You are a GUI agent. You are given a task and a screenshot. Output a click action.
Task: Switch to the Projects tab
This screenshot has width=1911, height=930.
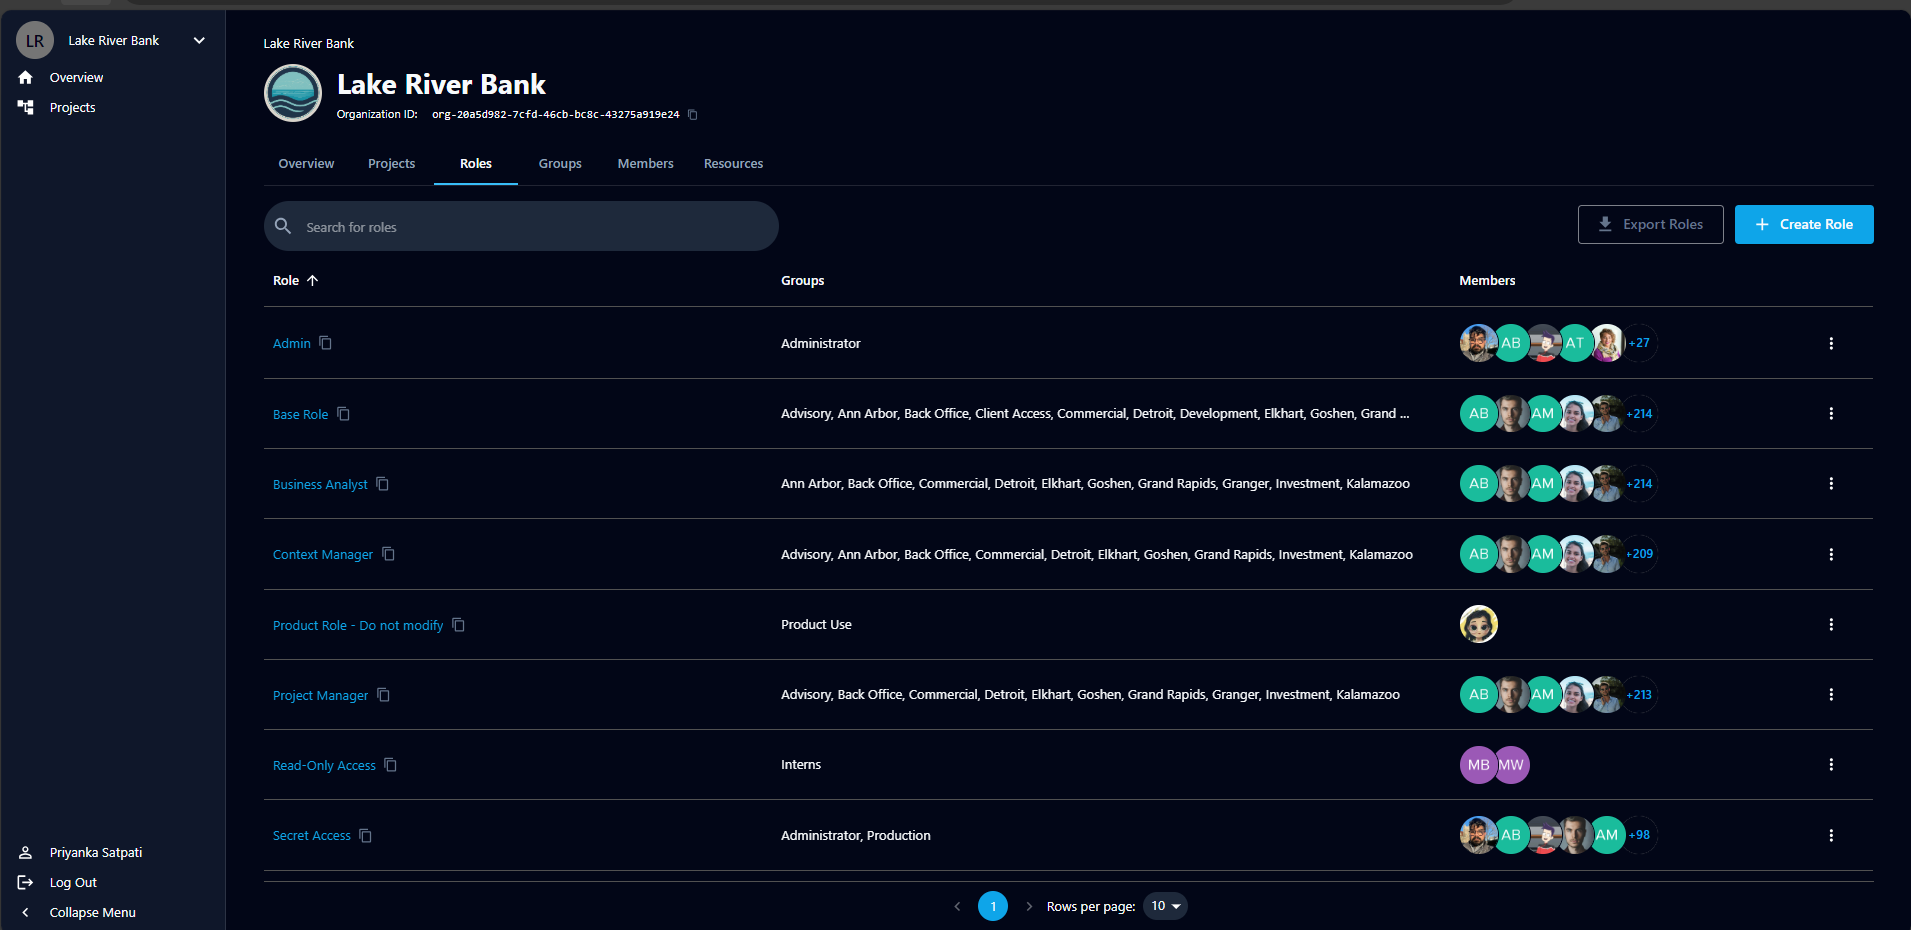(x=391, y=163)
